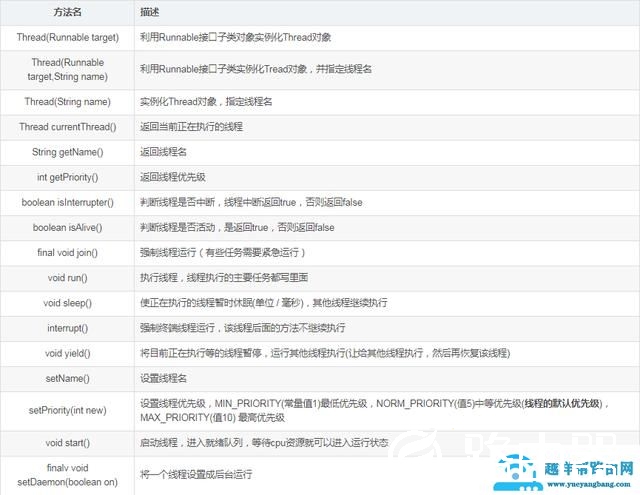Screen dimensions: 640x495
Task: Click description starting '执行线程，线程执行的主要任务'
Action: tap(224, 278)
